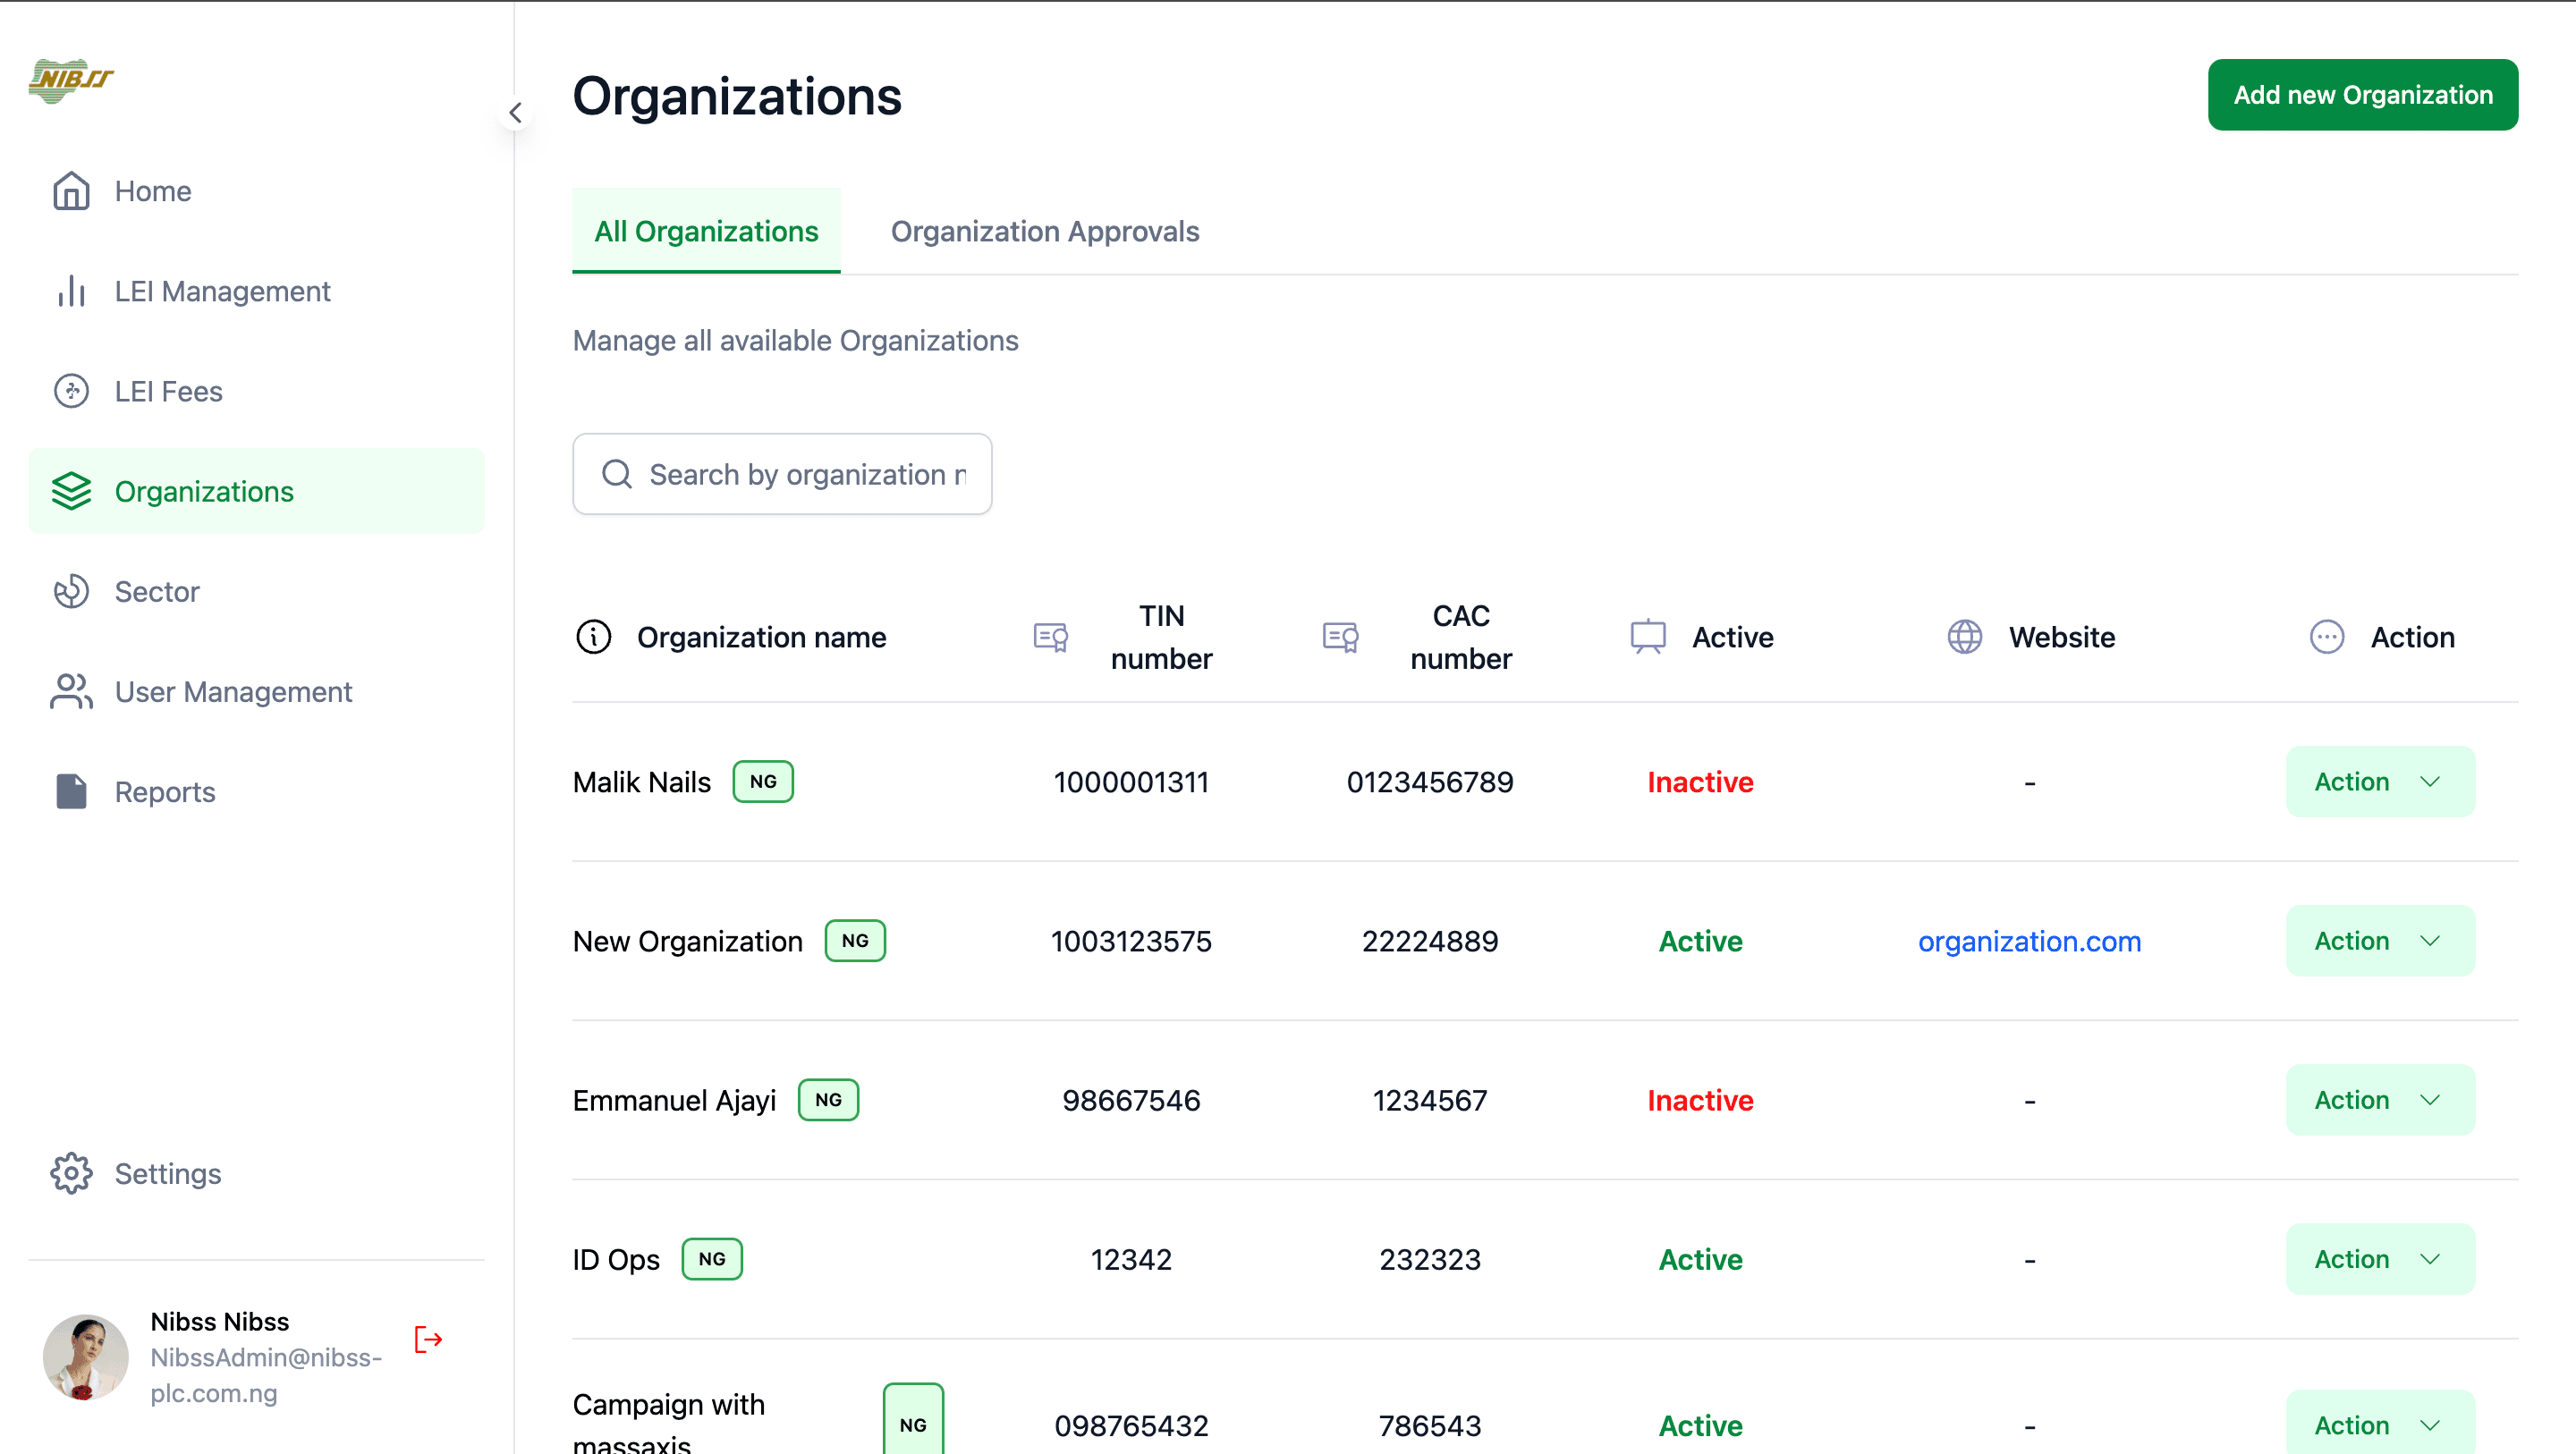Open the Reports section
This screenshot has height=1454, width=2576.
pos(165,791)
